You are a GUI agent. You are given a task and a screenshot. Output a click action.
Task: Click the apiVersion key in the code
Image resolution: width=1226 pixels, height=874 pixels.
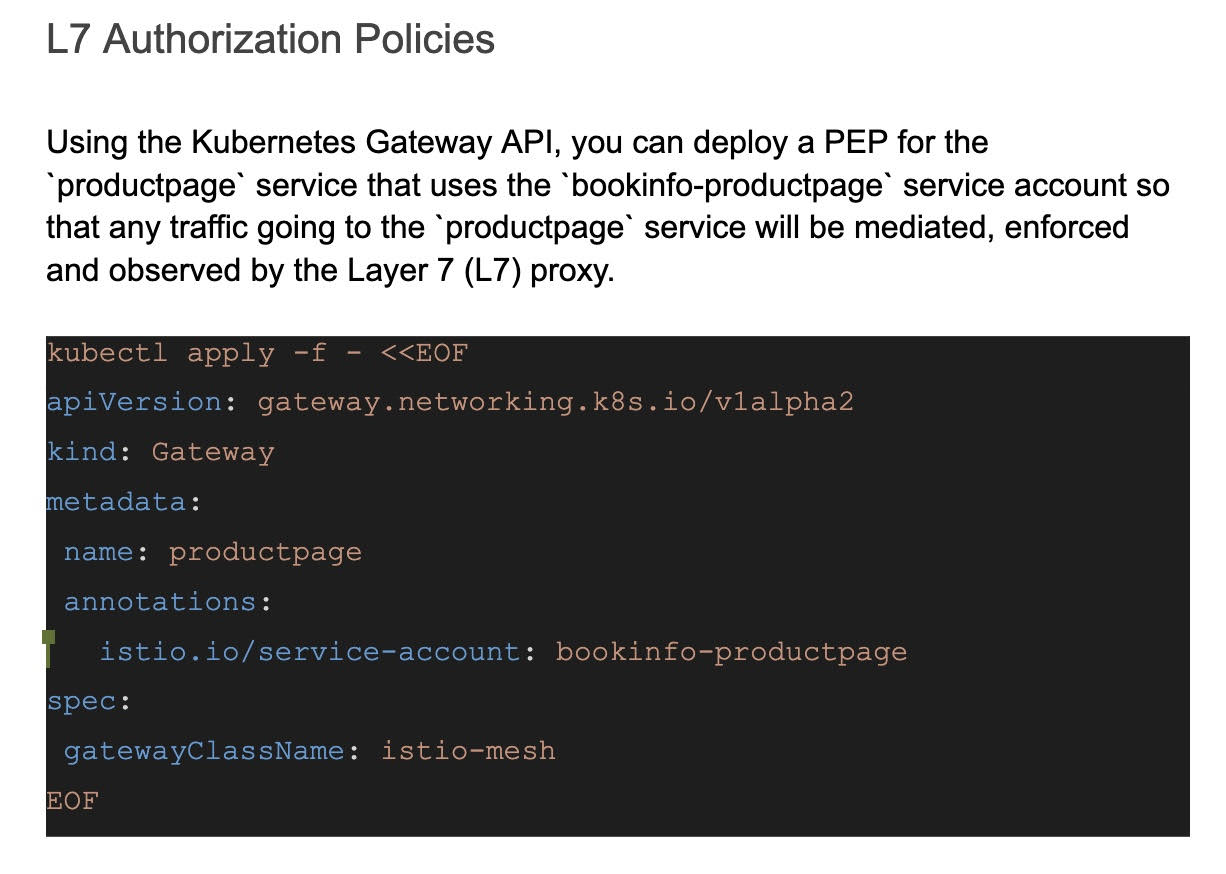click(x=134, y=402)
